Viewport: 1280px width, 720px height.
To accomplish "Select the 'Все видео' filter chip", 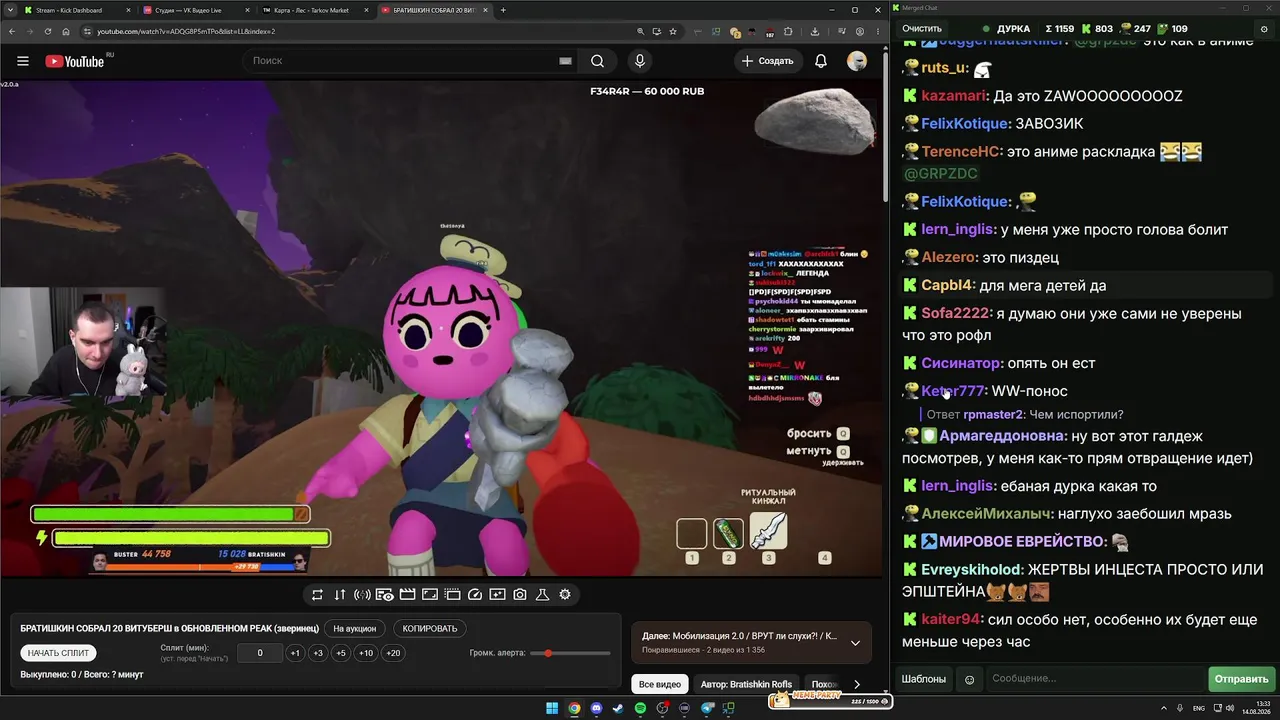I will [660, 684].
